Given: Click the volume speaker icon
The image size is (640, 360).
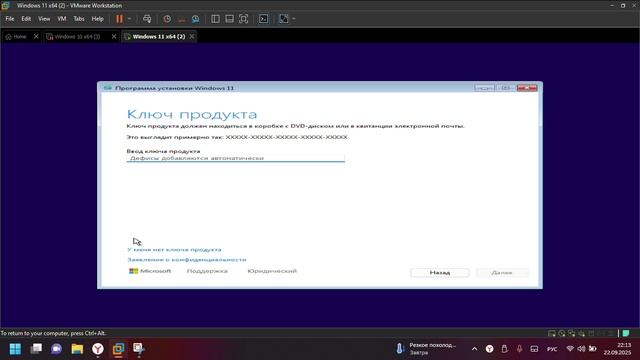Looking at the screenshot, I should point(581,349).
